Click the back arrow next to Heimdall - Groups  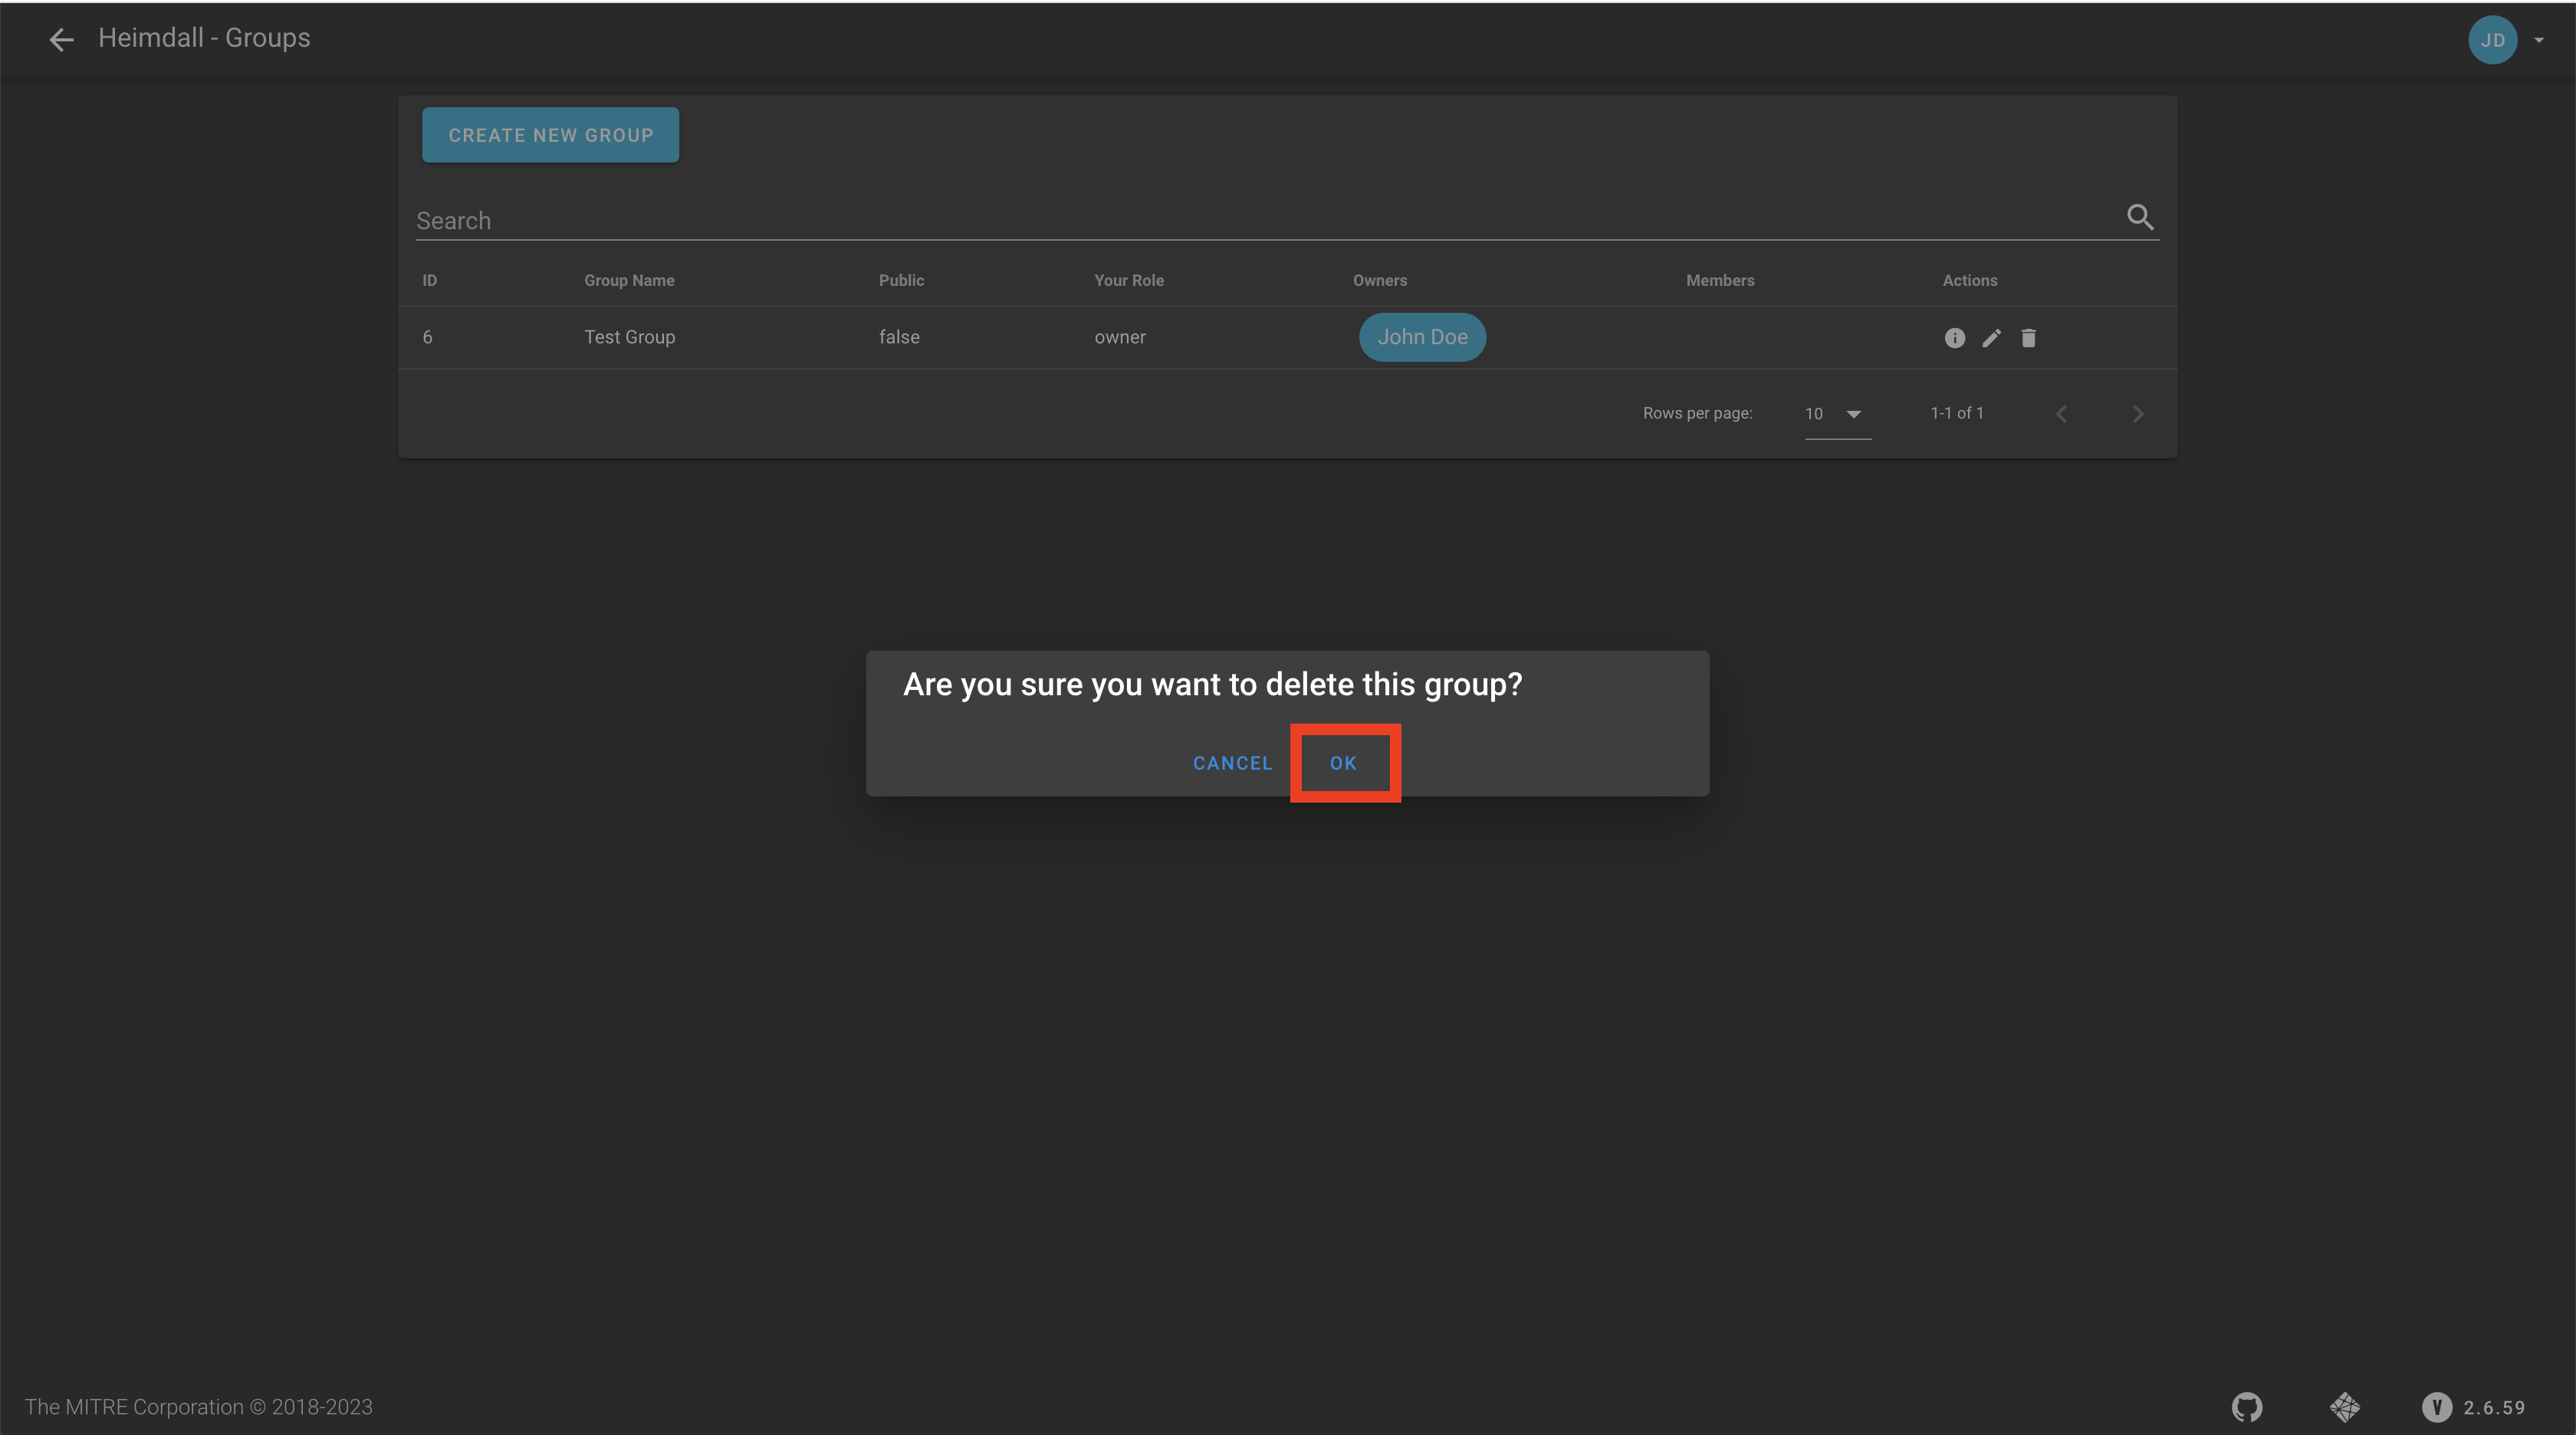point(61,39)
